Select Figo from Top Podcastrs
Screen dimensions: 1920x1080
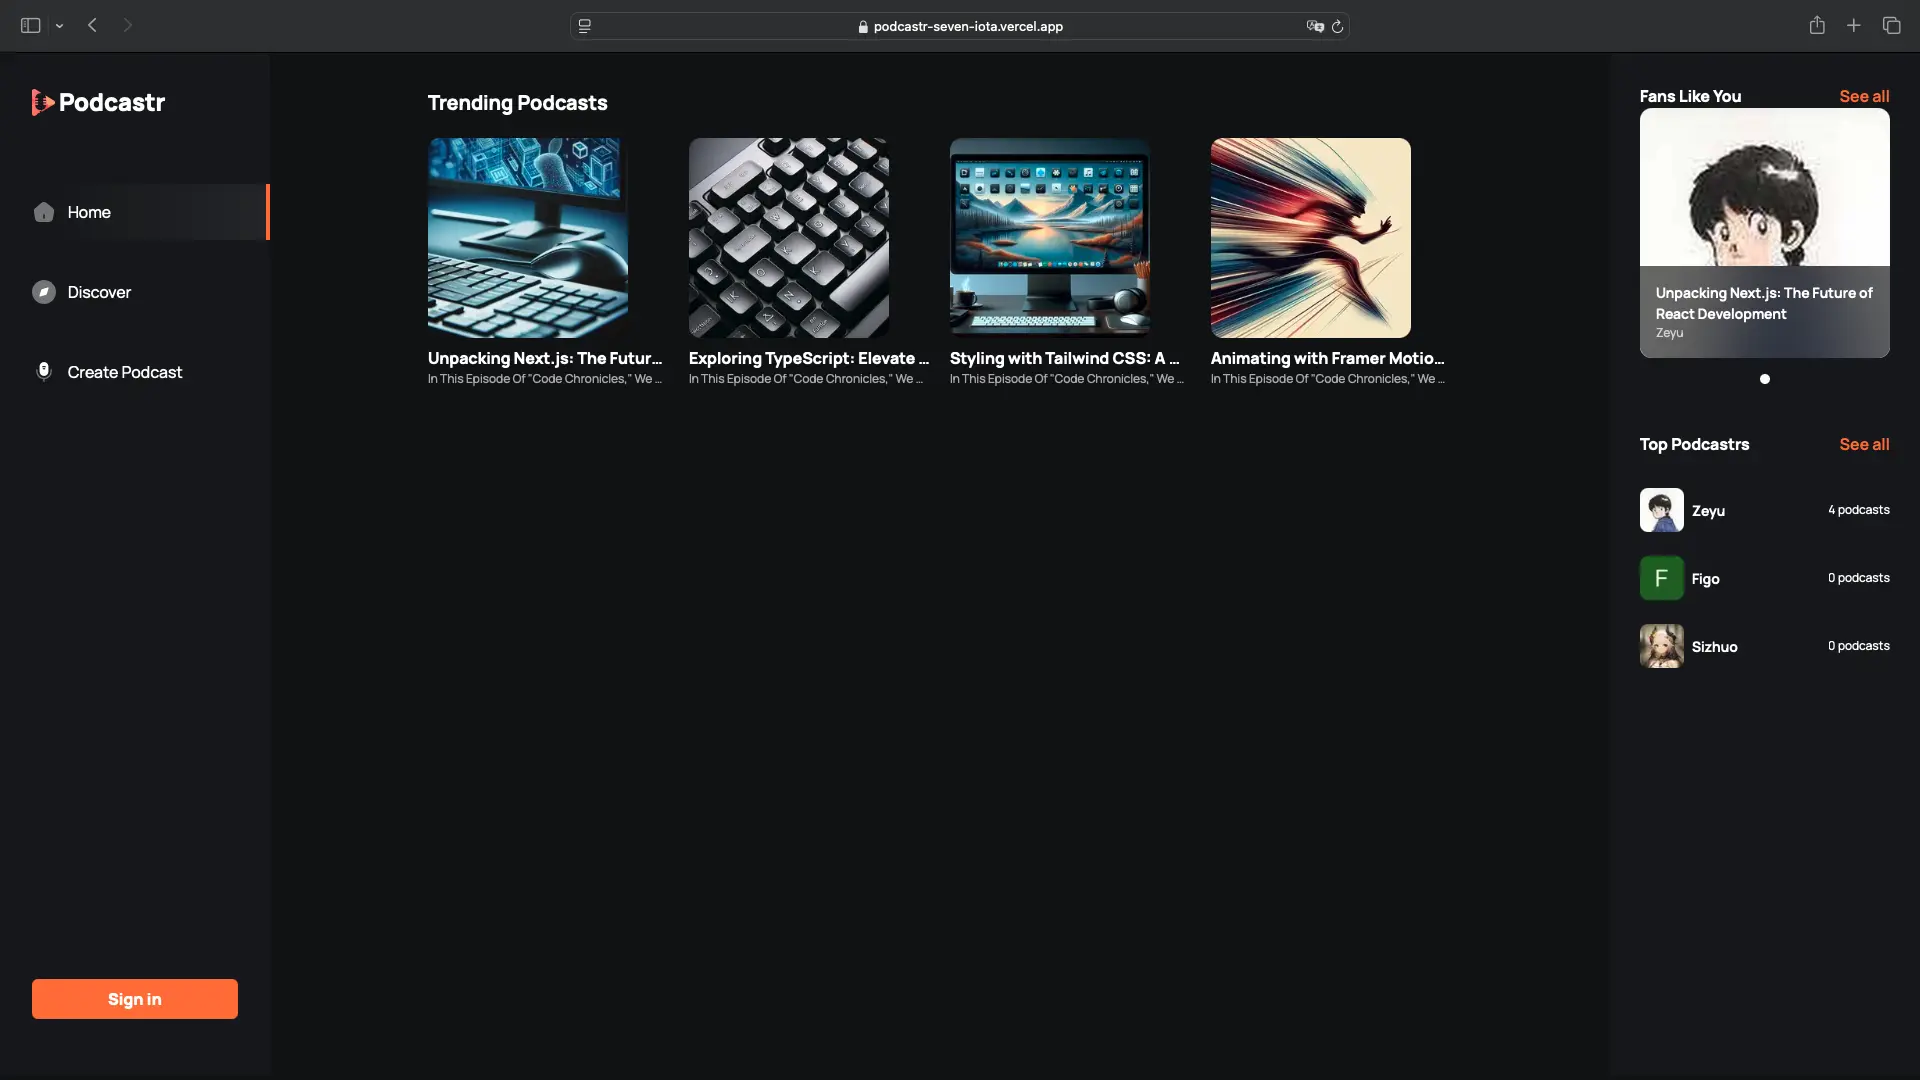(x=1702, y=578)
